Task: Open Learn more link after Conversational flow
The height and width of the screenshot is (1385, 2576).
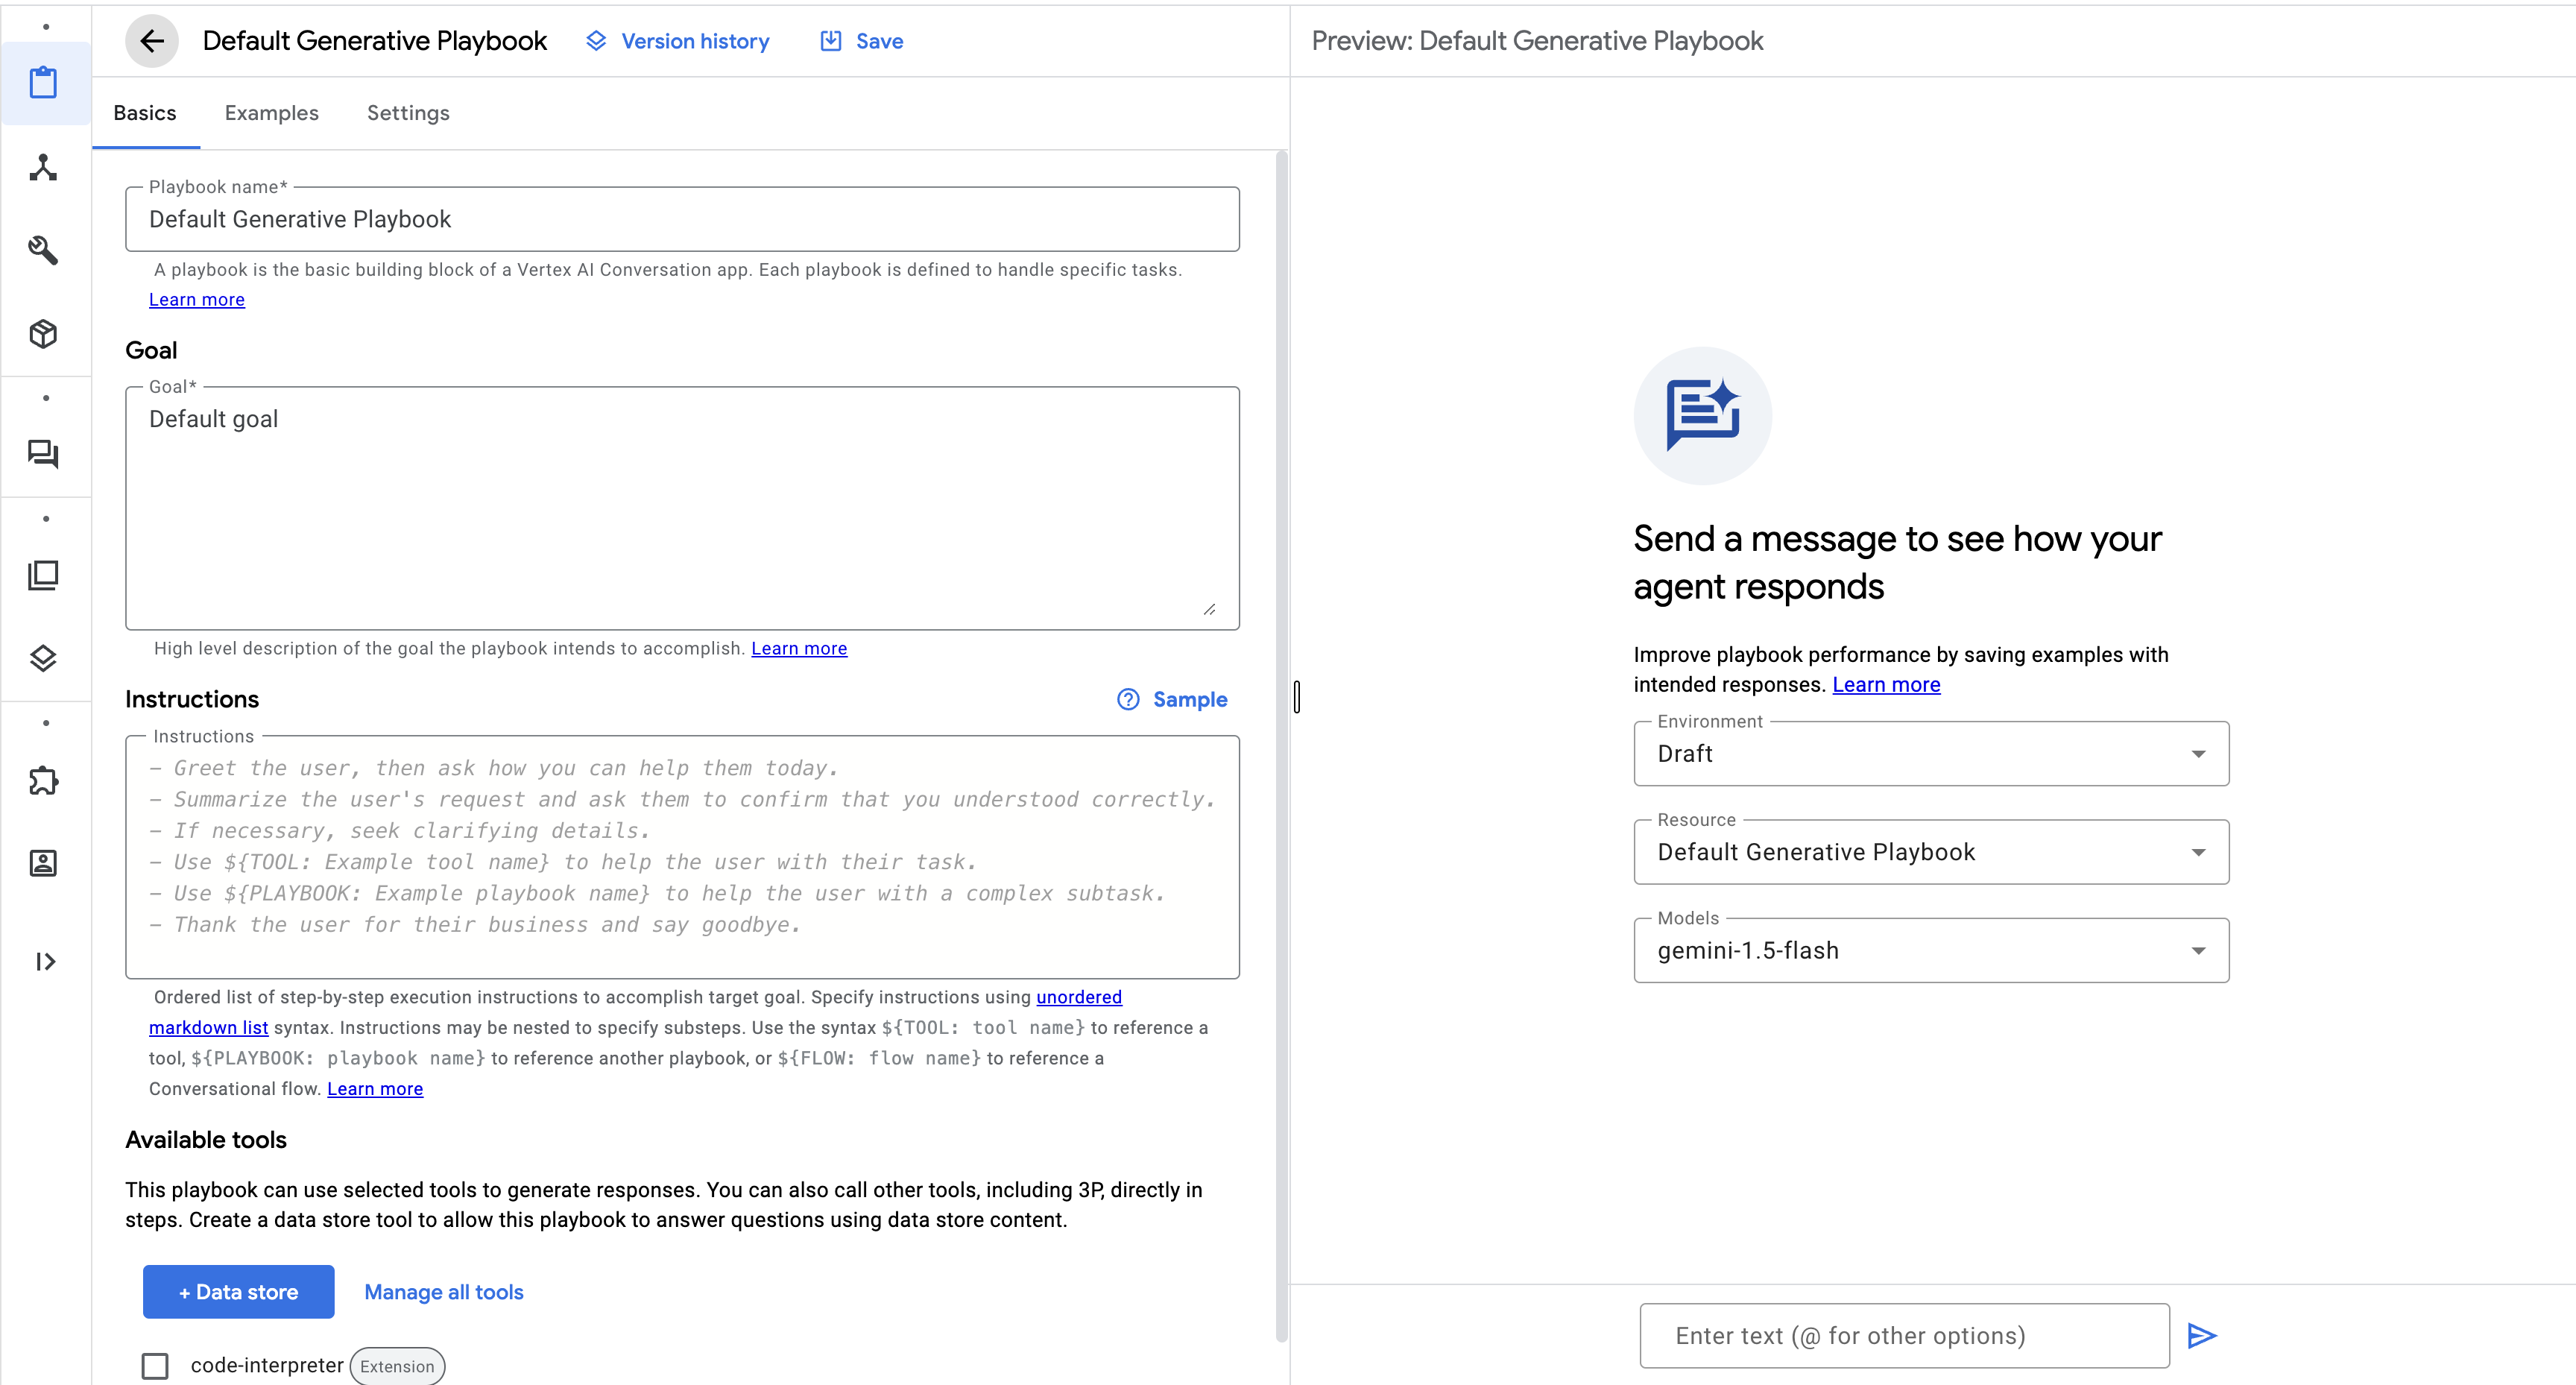Action: click(375, 1089)
